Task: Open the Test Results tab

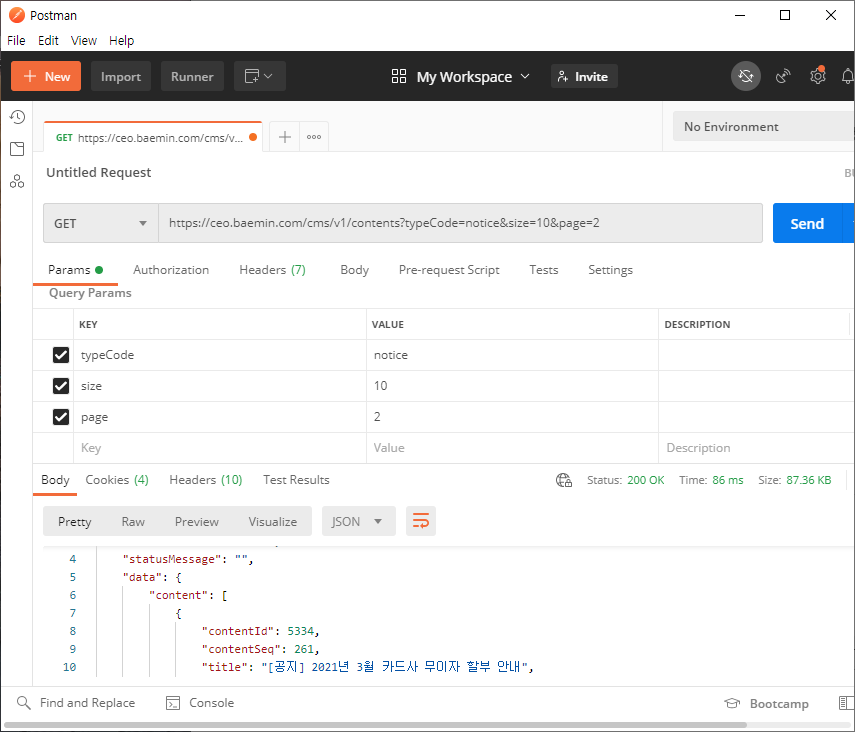Action: (296, 480)
